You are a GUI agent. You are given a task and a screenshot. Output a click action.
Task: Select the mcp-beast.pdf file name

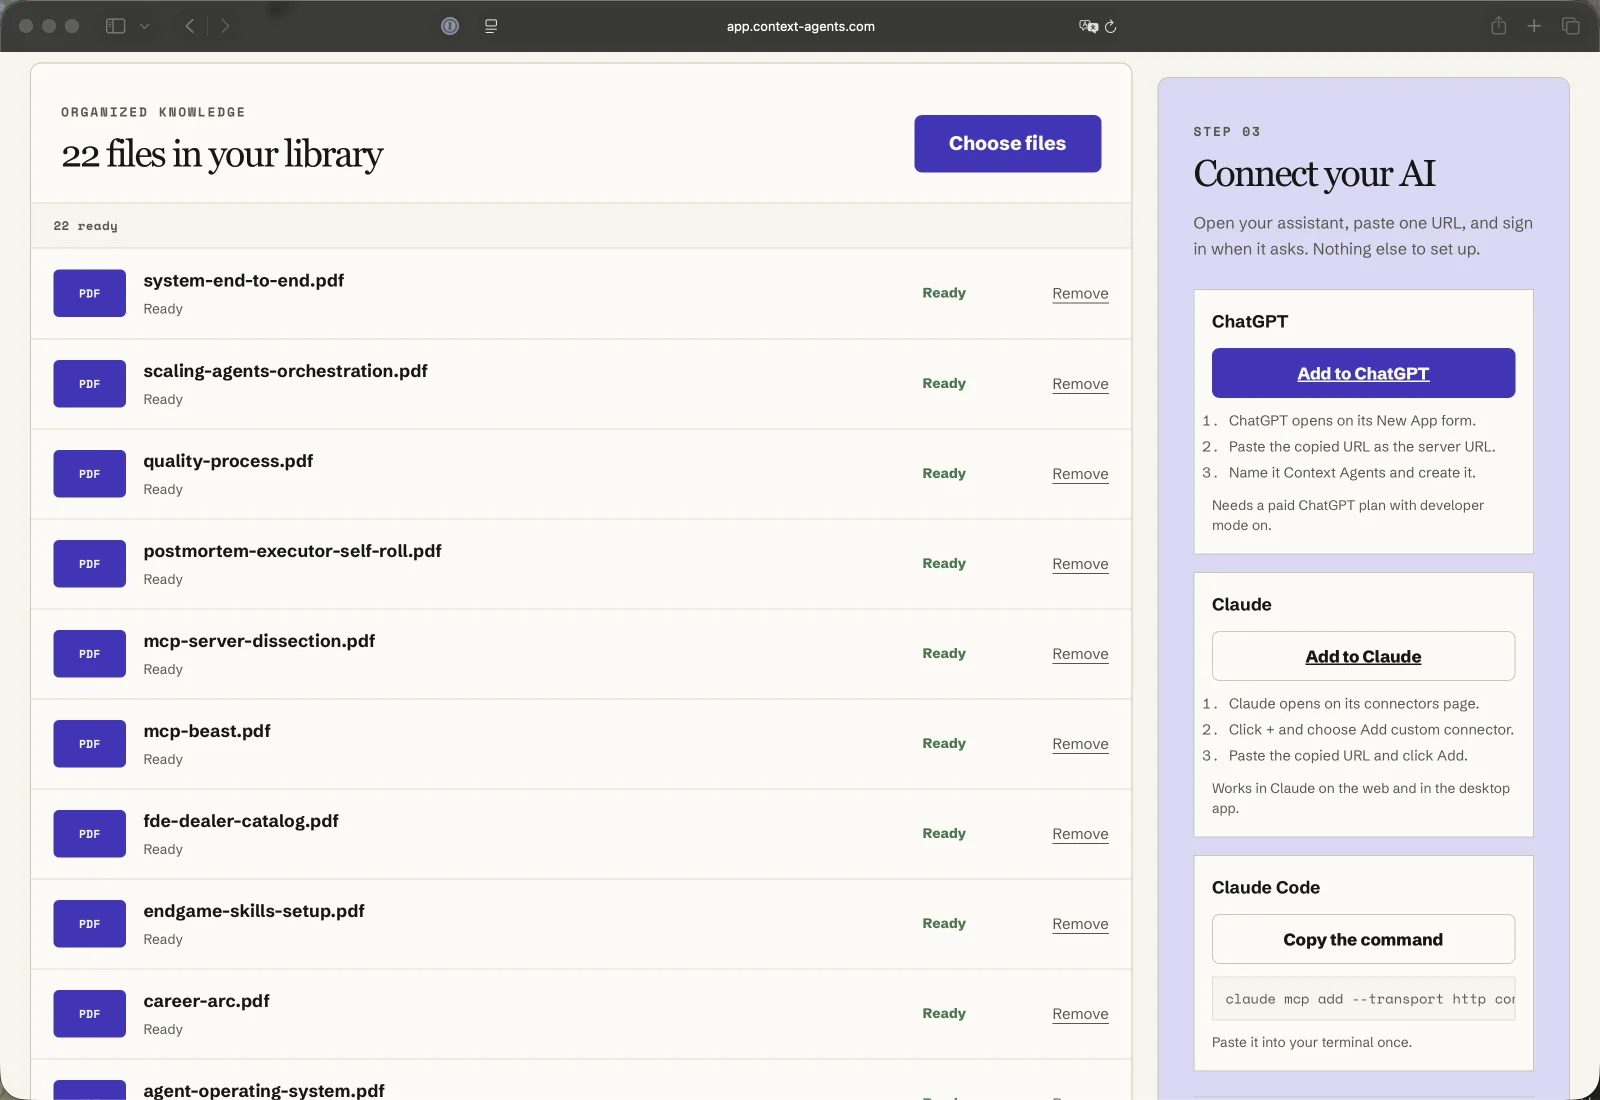(207, 731)
